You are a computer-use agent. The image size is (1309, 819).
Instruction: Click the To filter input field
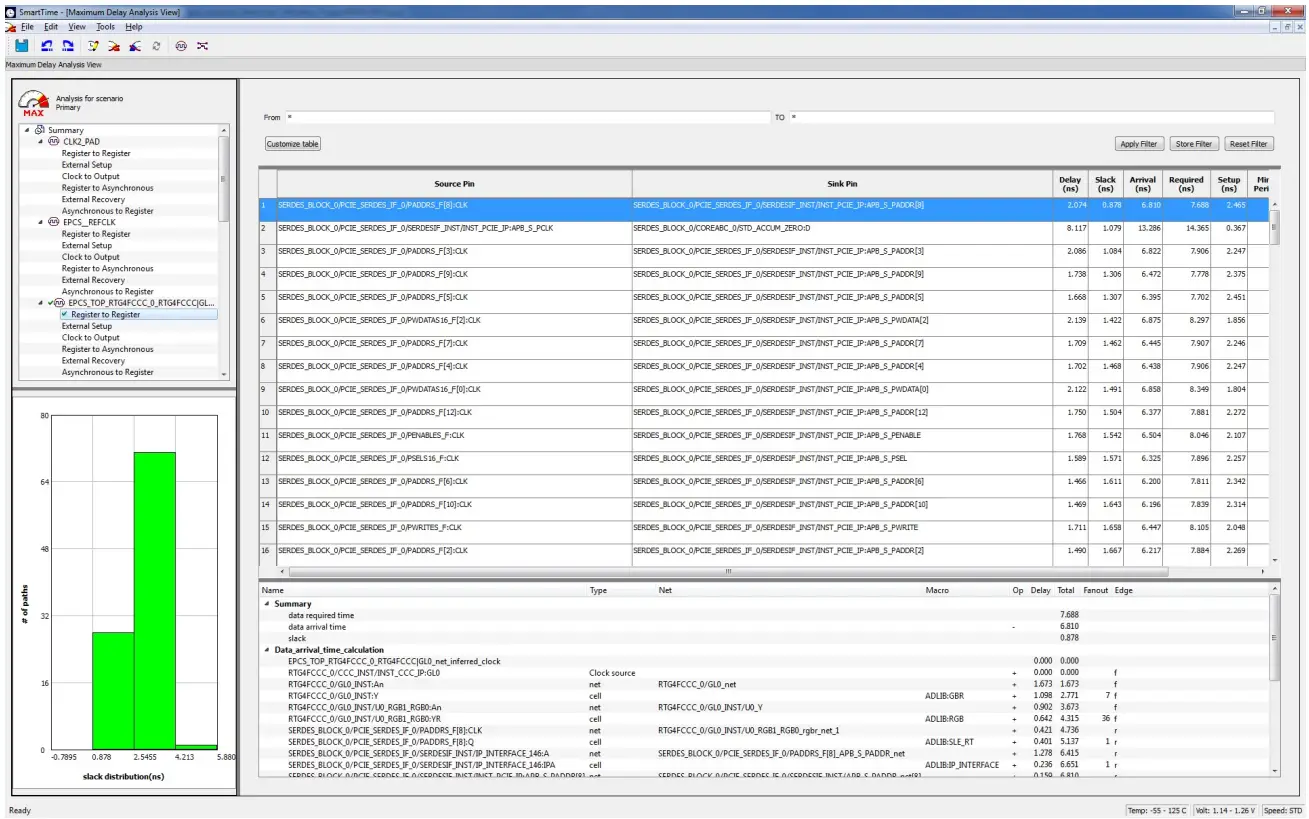[x=1031, y=117]
